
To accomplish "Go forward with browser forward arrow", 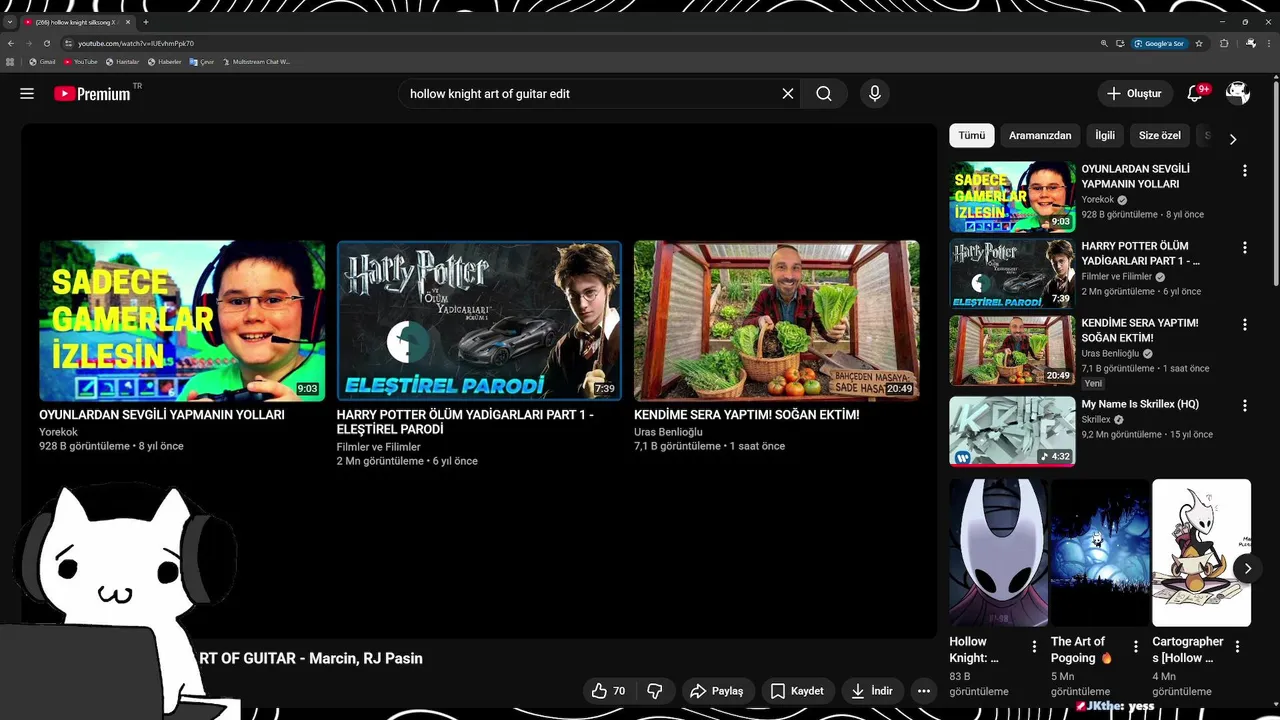I will click(x=28, y=43).
